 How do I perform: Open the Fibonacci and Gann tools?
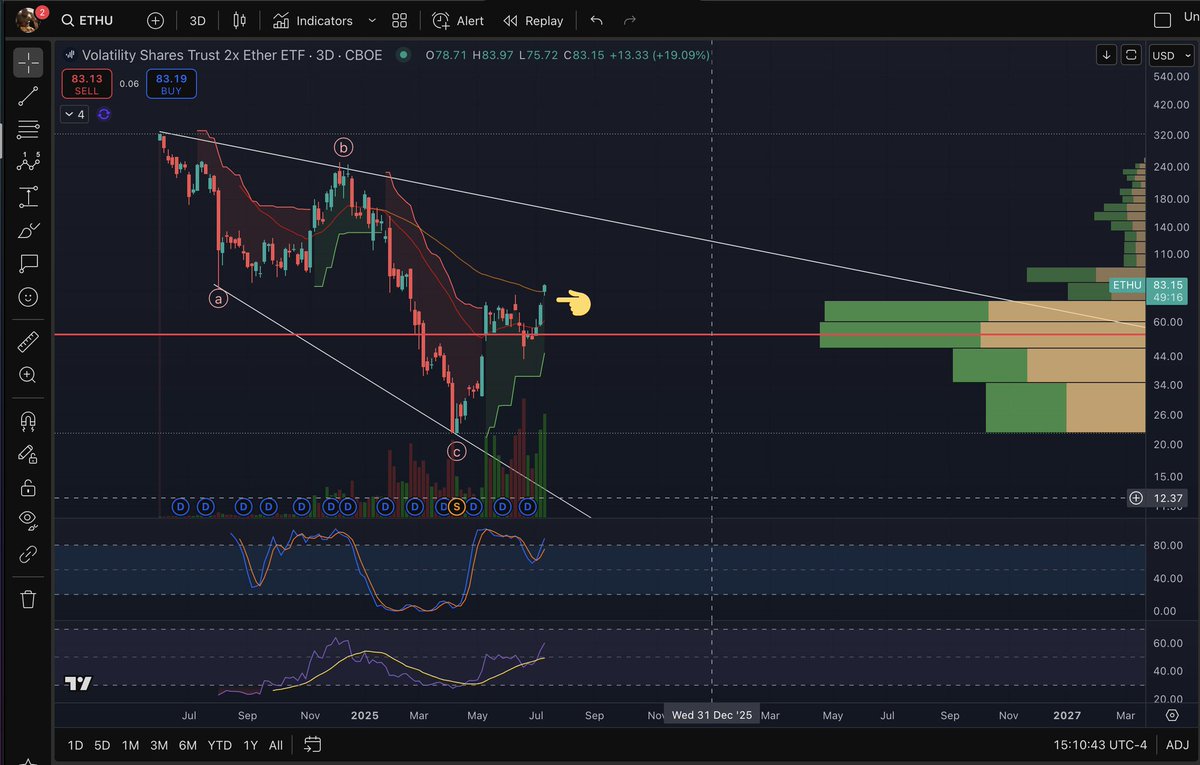pos(28,129)
